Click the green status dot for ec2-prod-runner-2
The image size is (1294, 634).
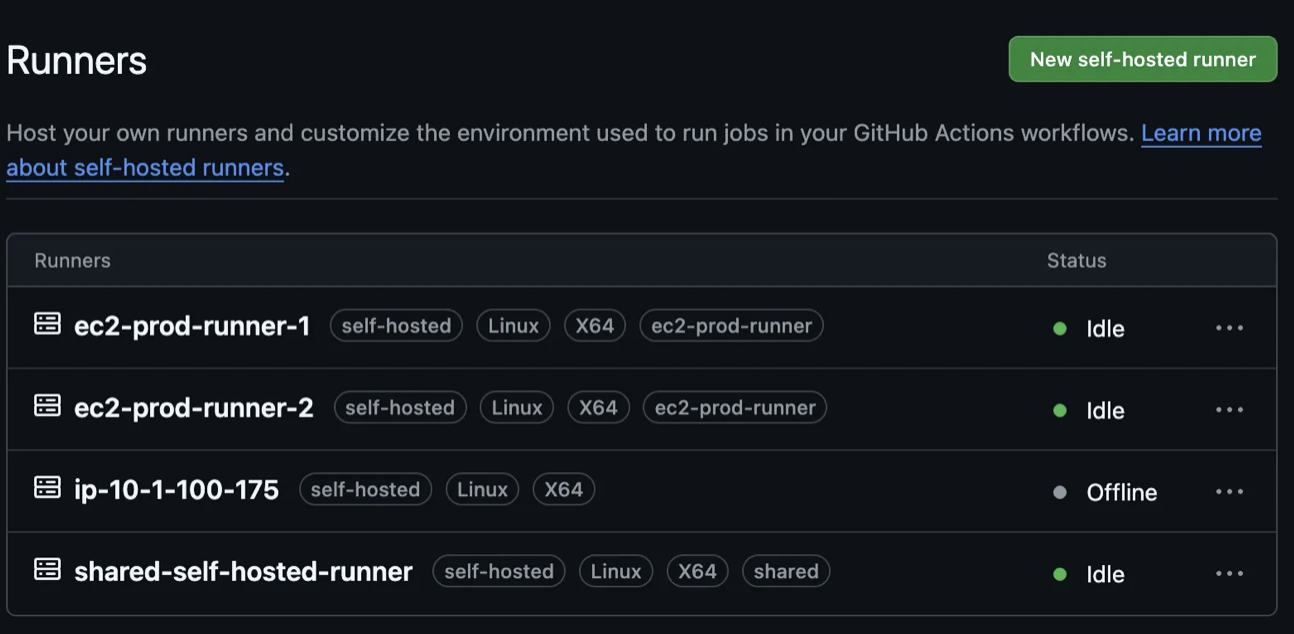pos(1060,410)
